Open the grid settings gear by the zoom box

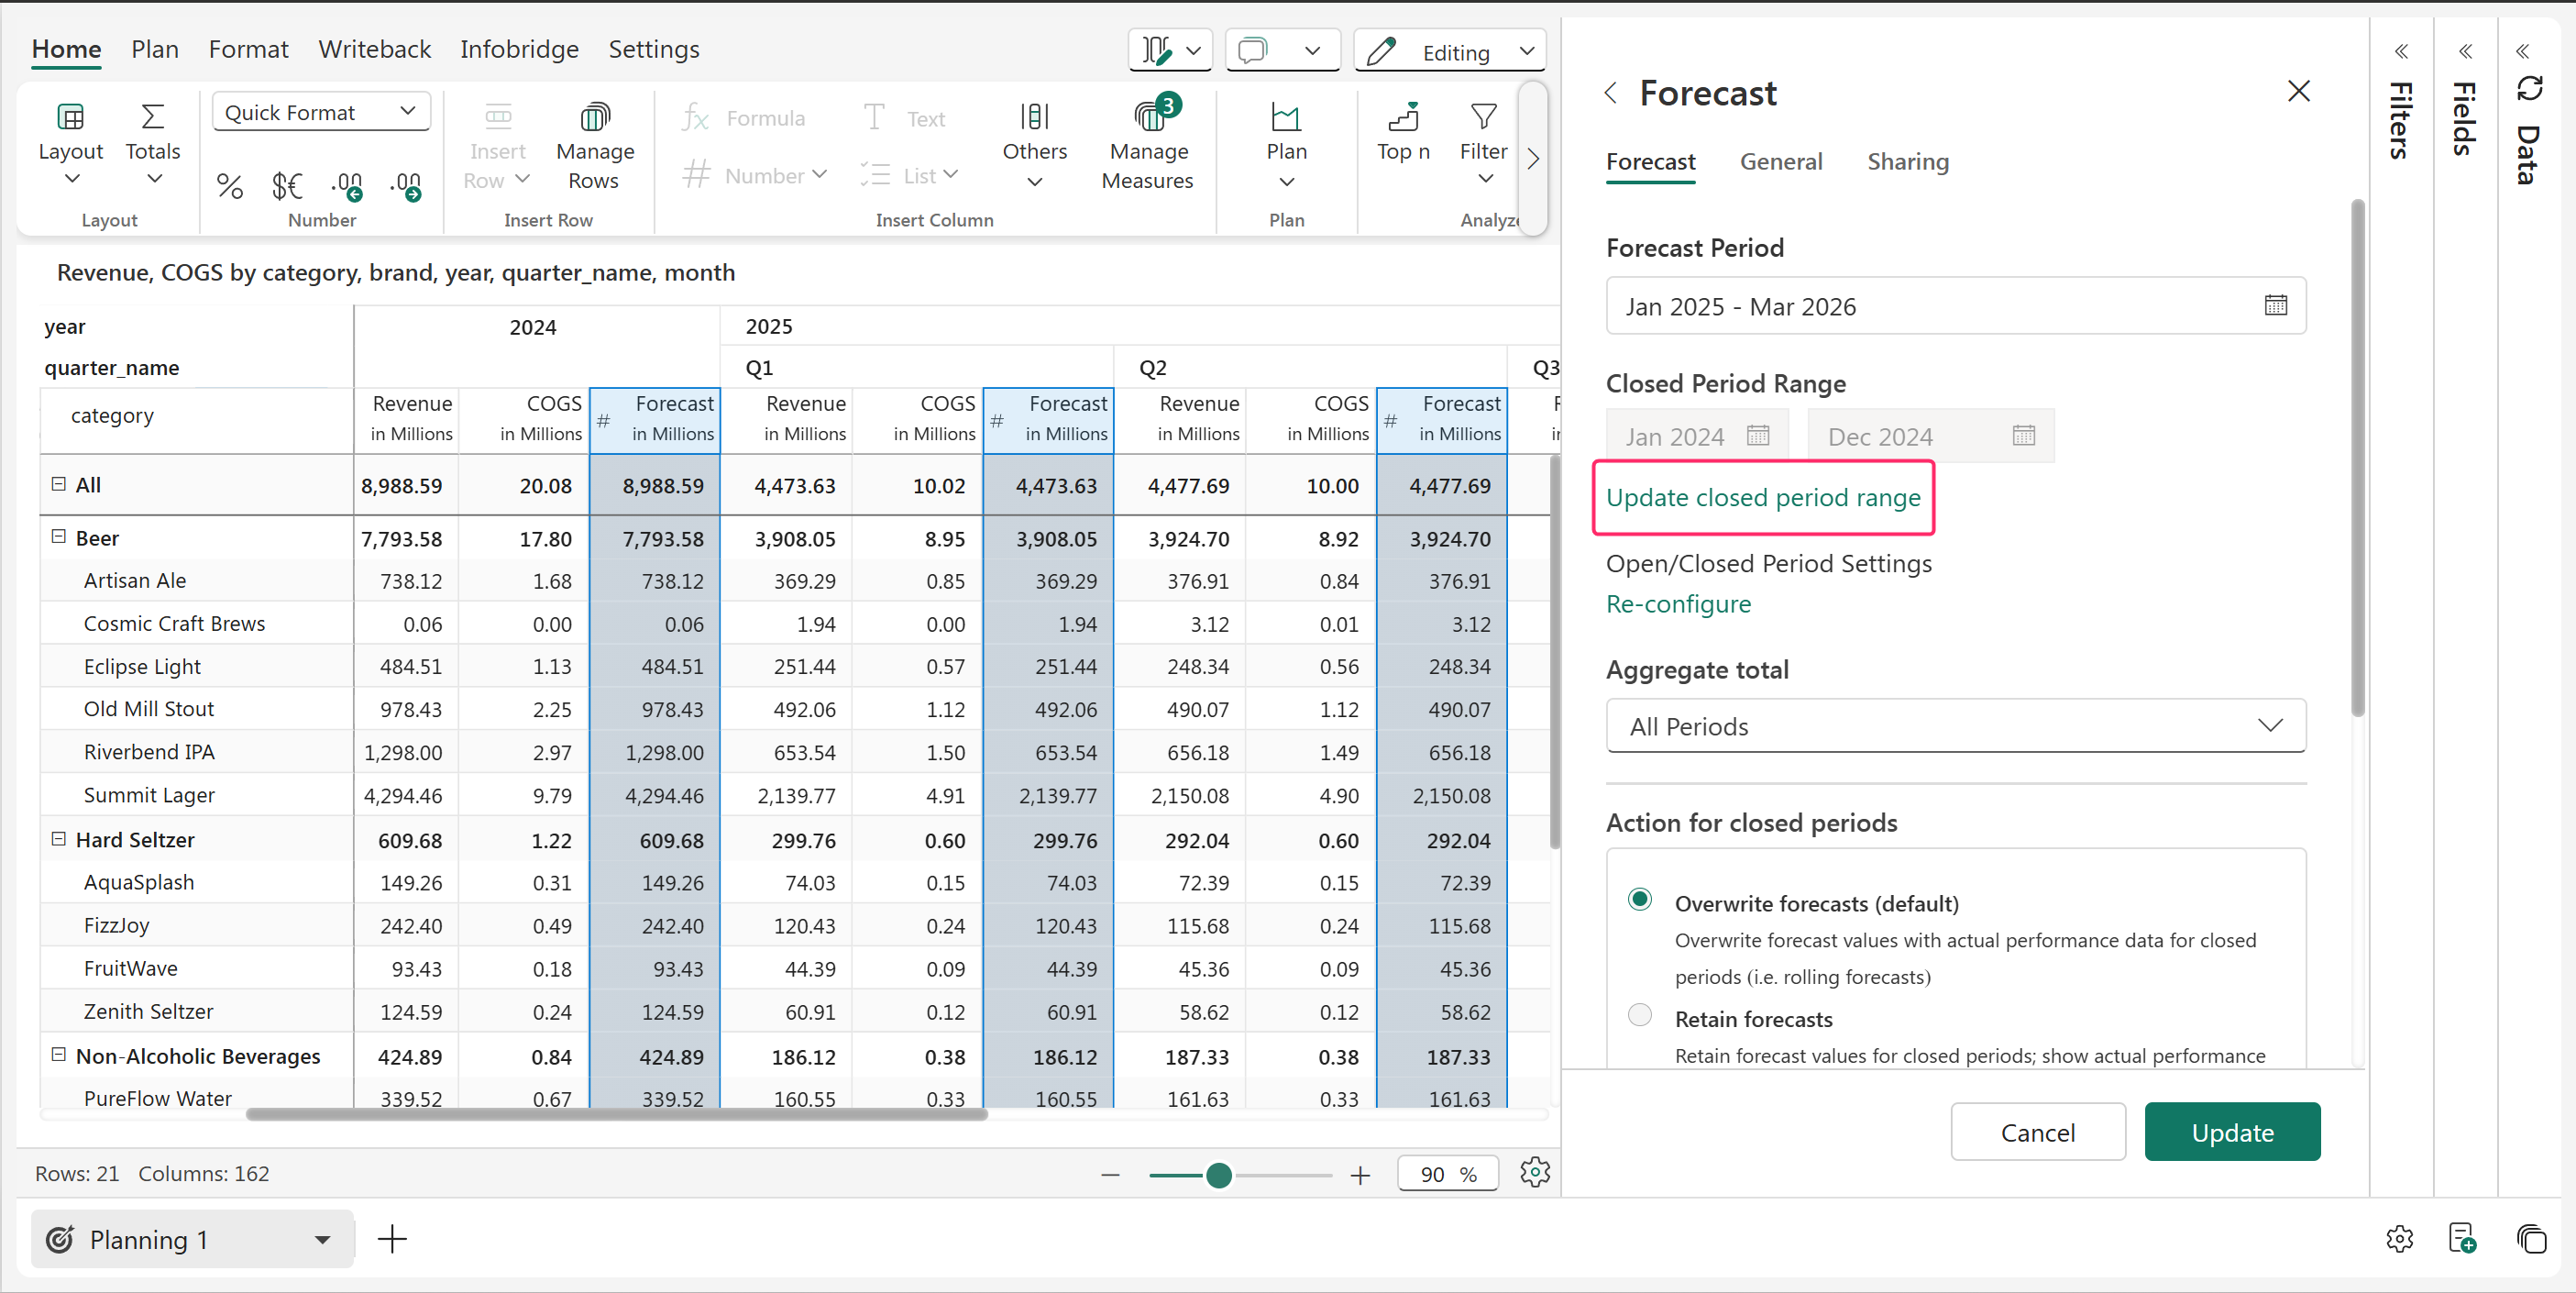[1534, 1172]
